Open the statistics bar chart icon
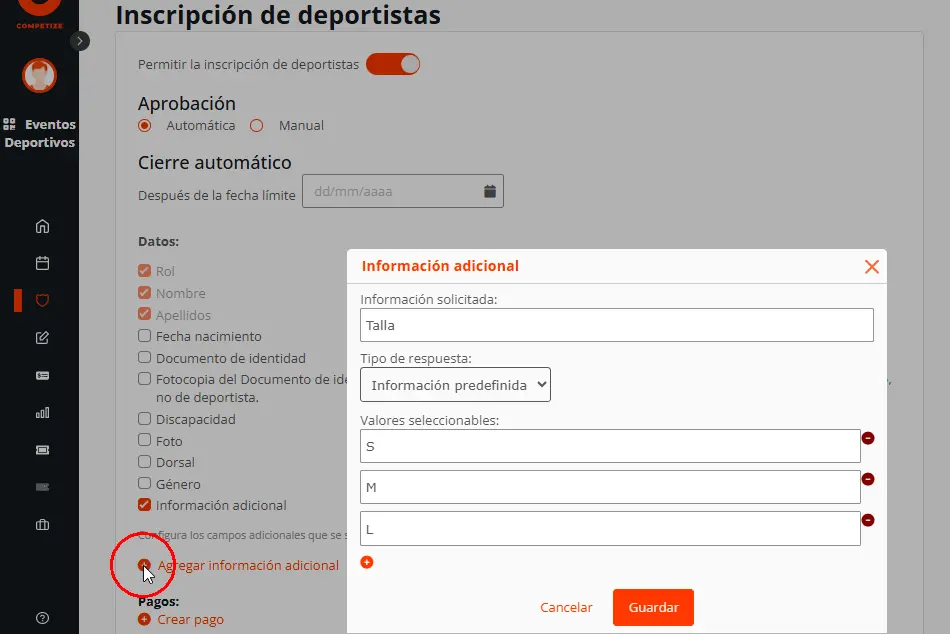Screen dimensions: 950x634 tap(40, 412)
